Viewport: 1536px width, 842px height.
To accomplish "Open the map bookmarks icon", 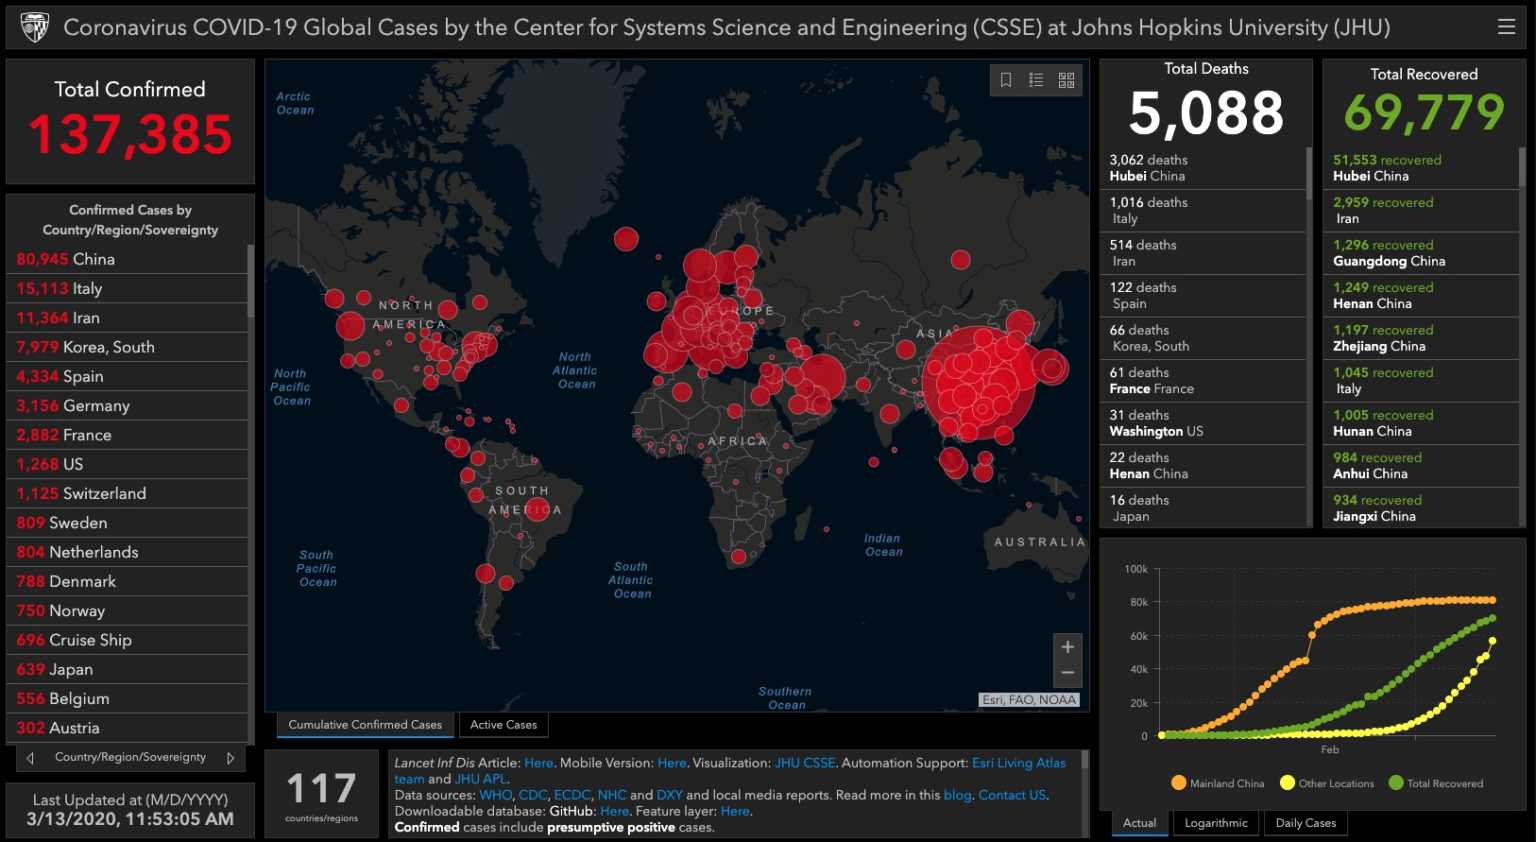I will tap(1006, 80).
